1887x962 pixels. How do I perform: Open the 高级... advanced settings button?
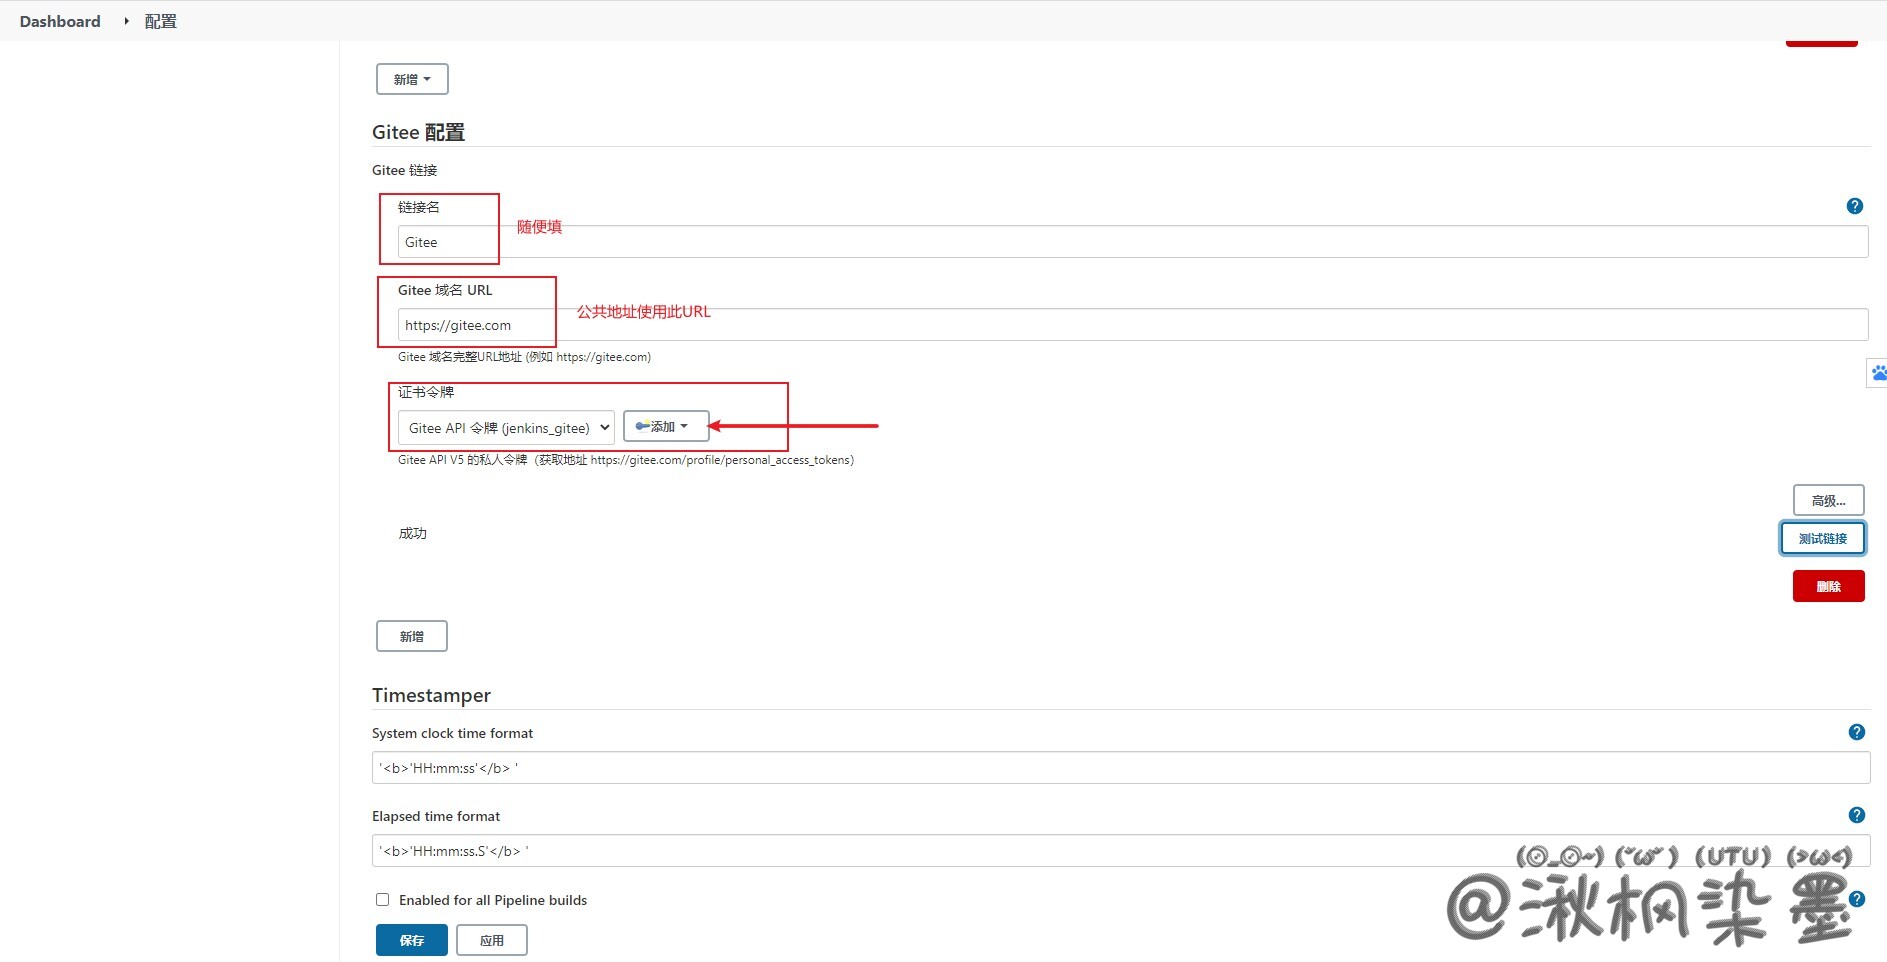coord(1828,500)
